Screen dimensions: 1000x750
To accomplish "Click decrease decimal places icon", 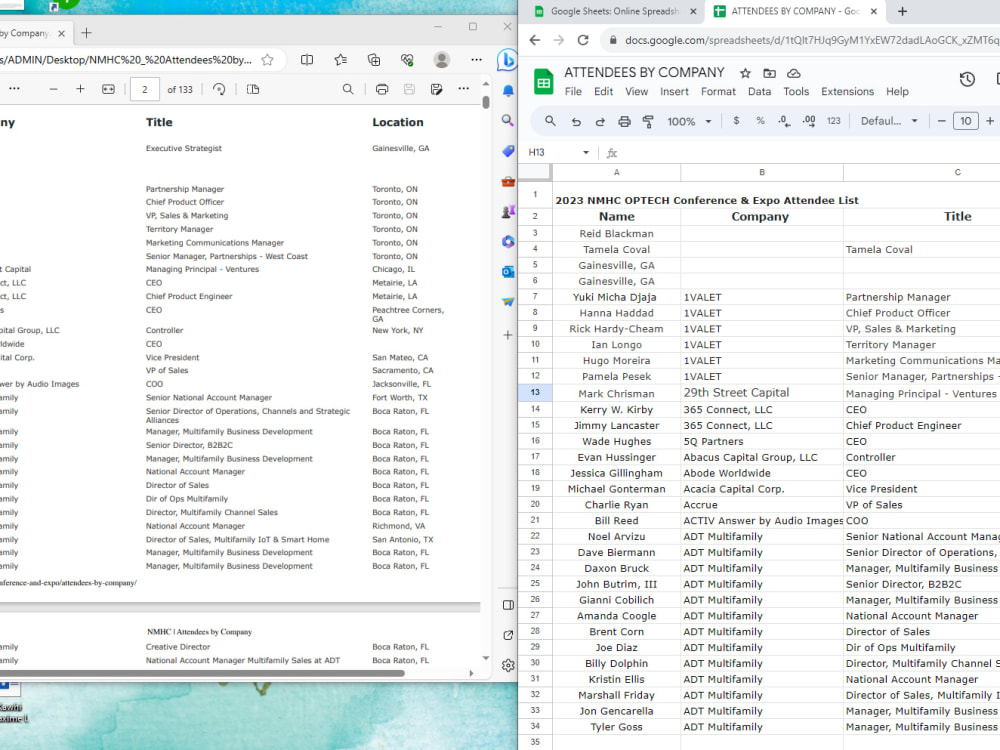I will 784,121.
